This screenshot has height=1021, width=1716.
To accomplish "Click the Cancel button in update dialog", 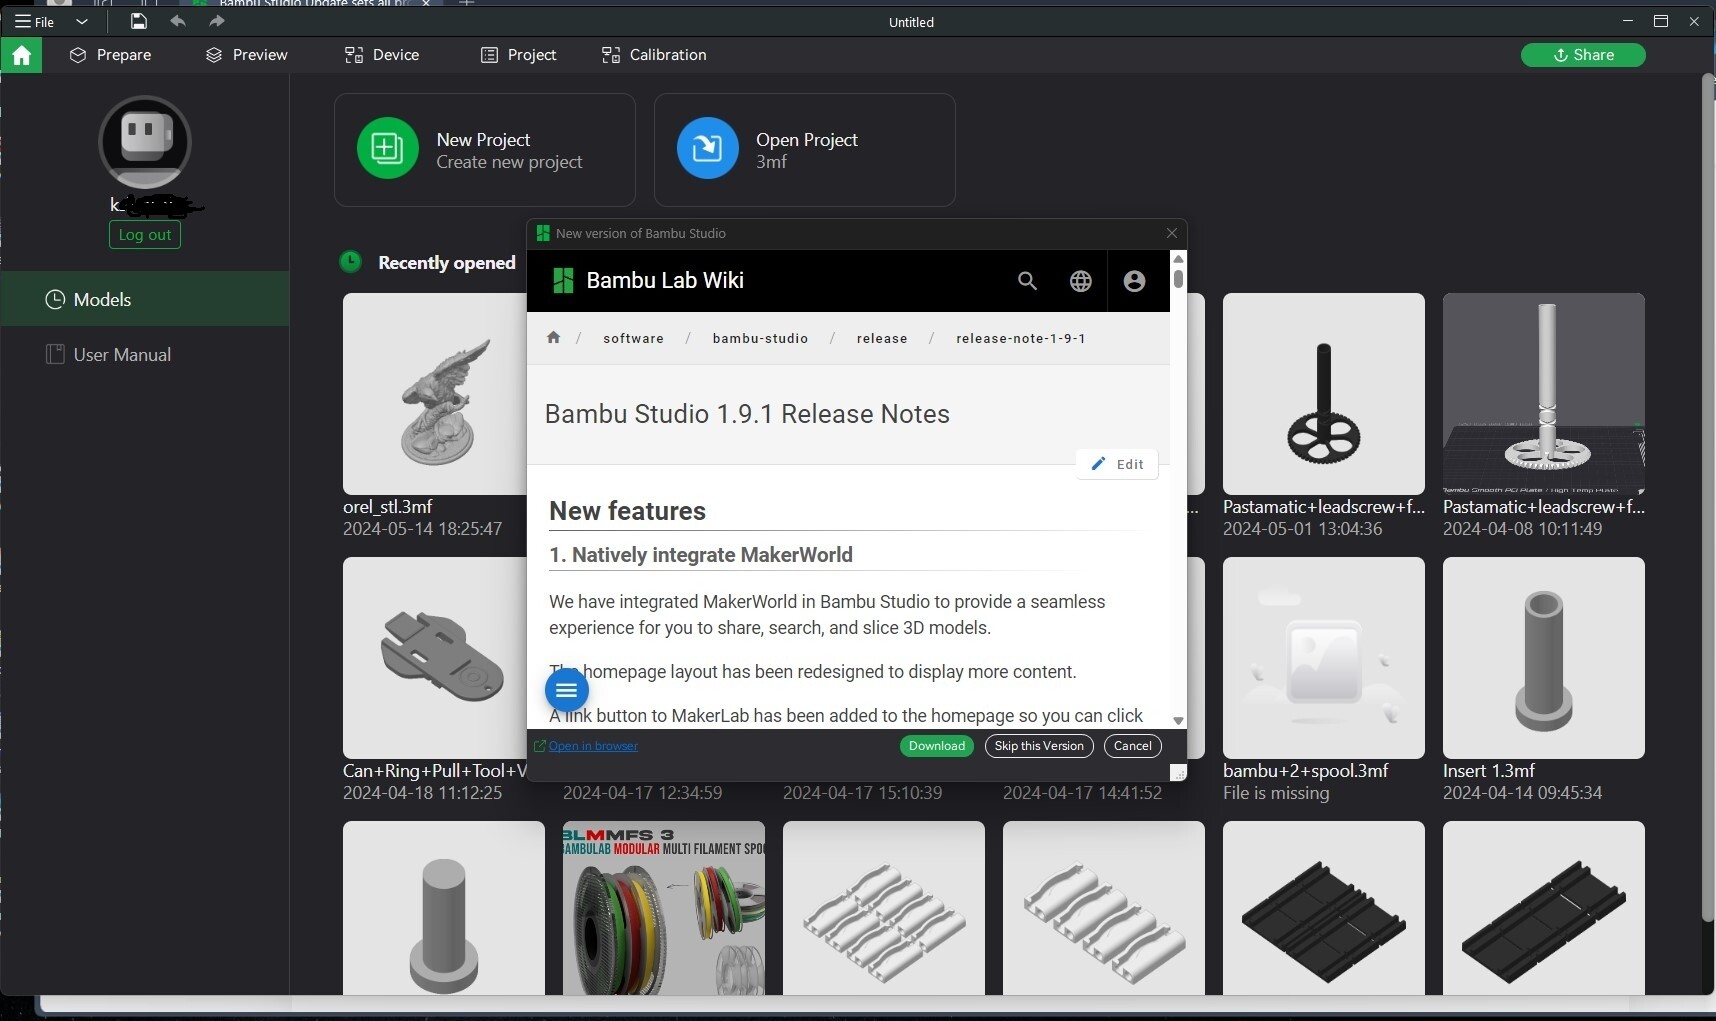I will tap(1133, 746).
